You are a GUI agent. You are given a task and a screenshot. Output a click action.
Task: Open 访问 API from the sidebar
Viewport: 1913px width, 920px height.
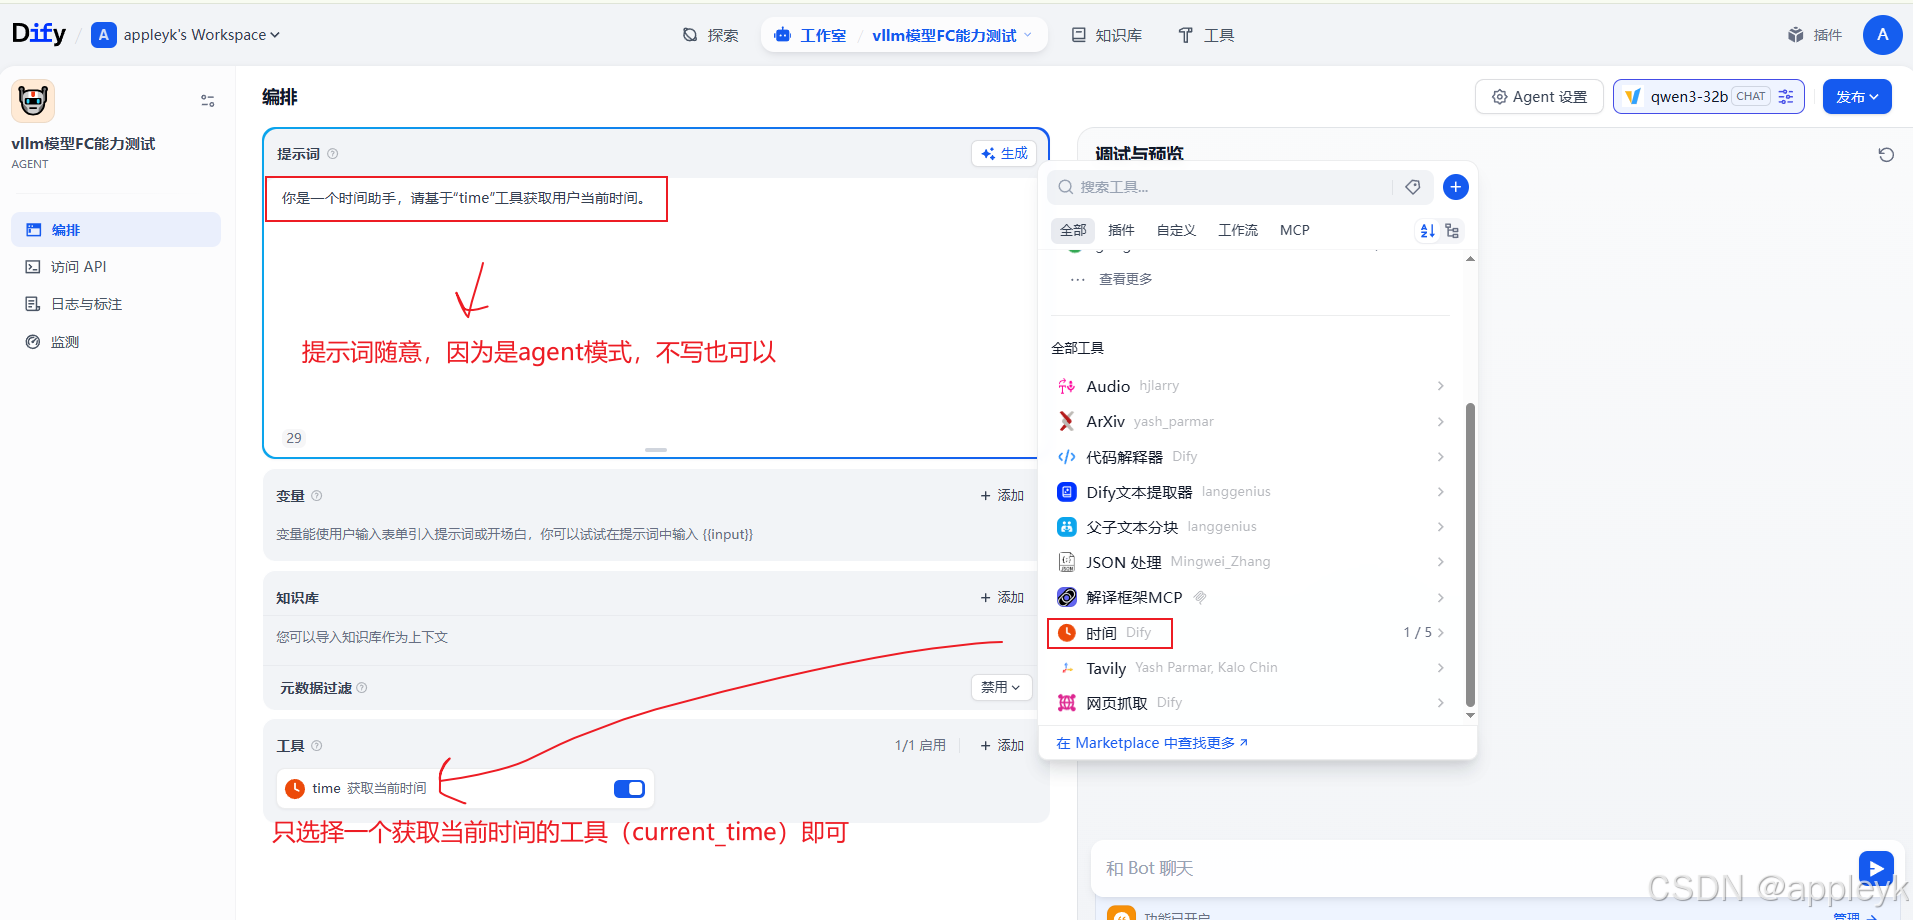pos(78,266)
